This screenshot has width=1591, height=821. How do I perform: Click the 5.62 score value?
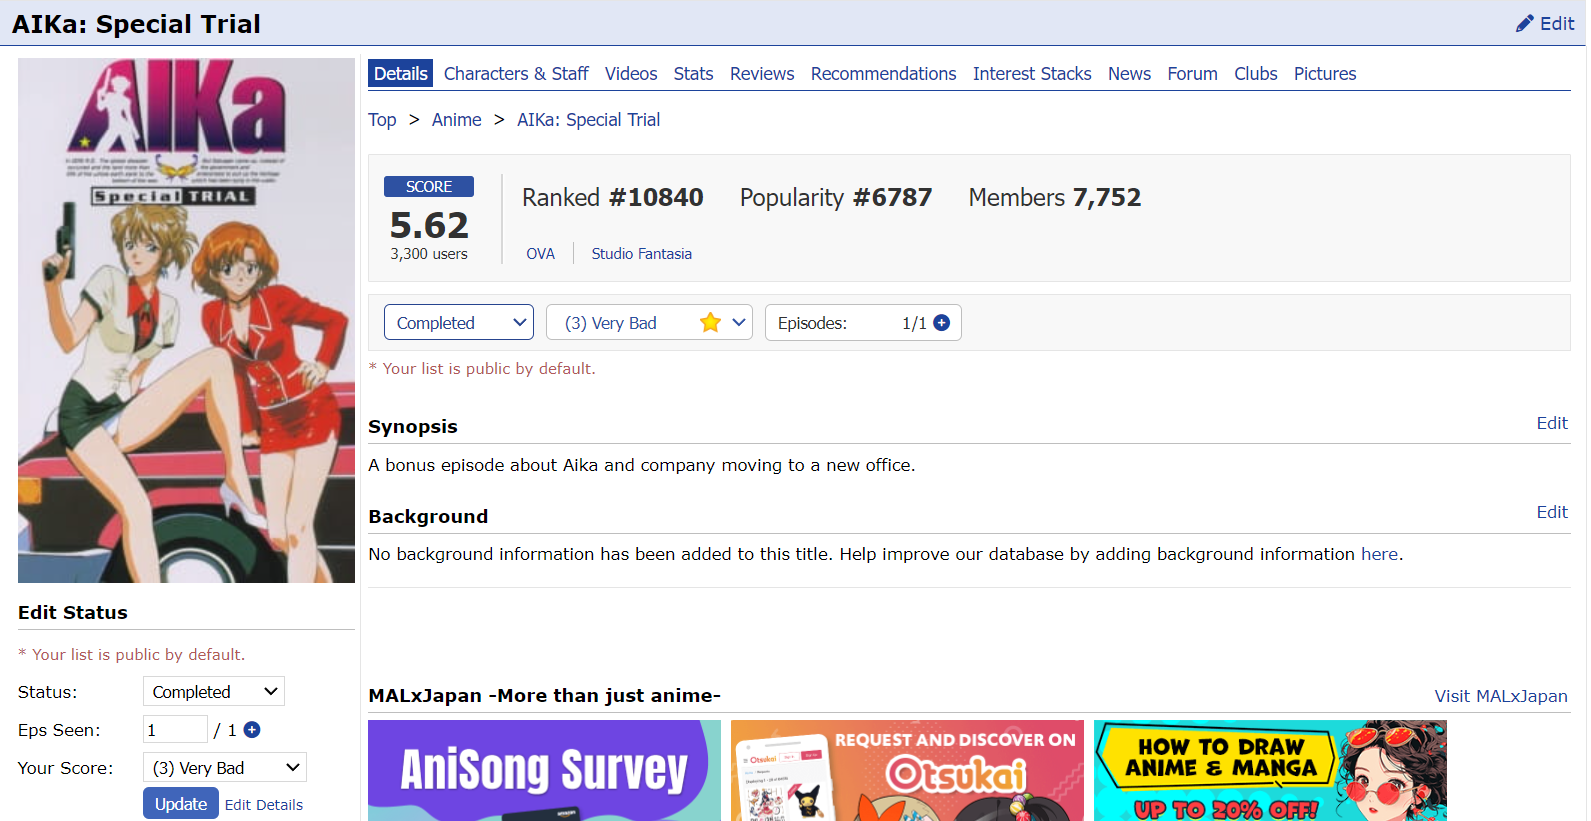tap(429, 225)
